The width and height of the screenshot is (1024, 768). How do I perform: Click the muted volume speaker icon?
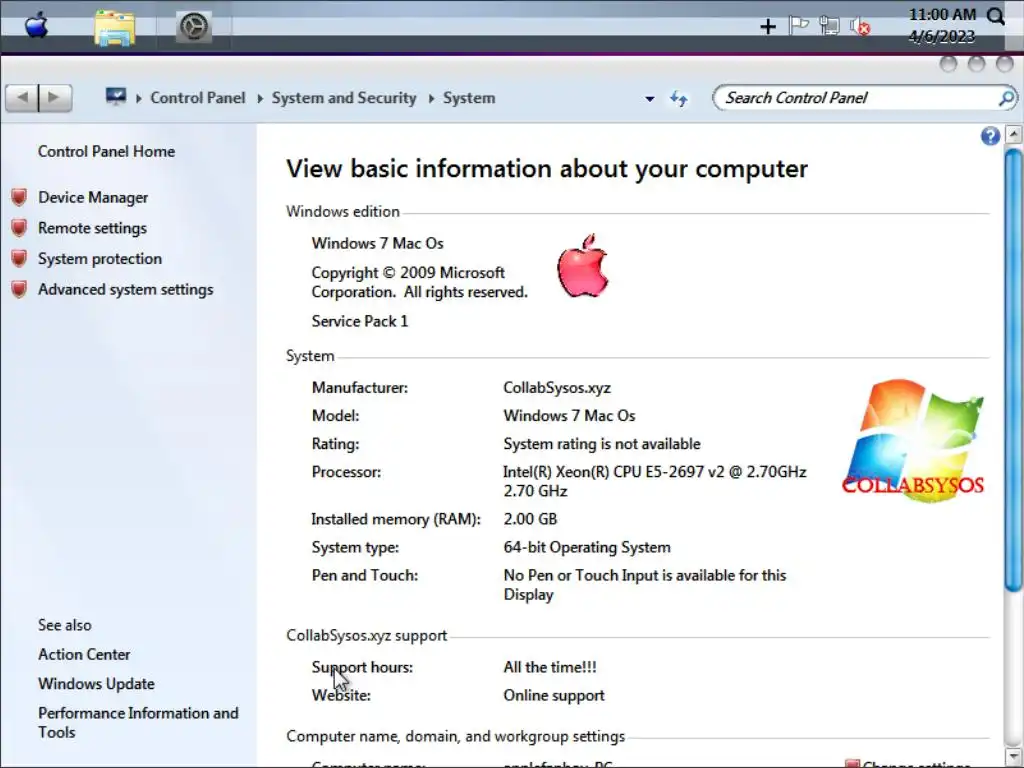860,27
